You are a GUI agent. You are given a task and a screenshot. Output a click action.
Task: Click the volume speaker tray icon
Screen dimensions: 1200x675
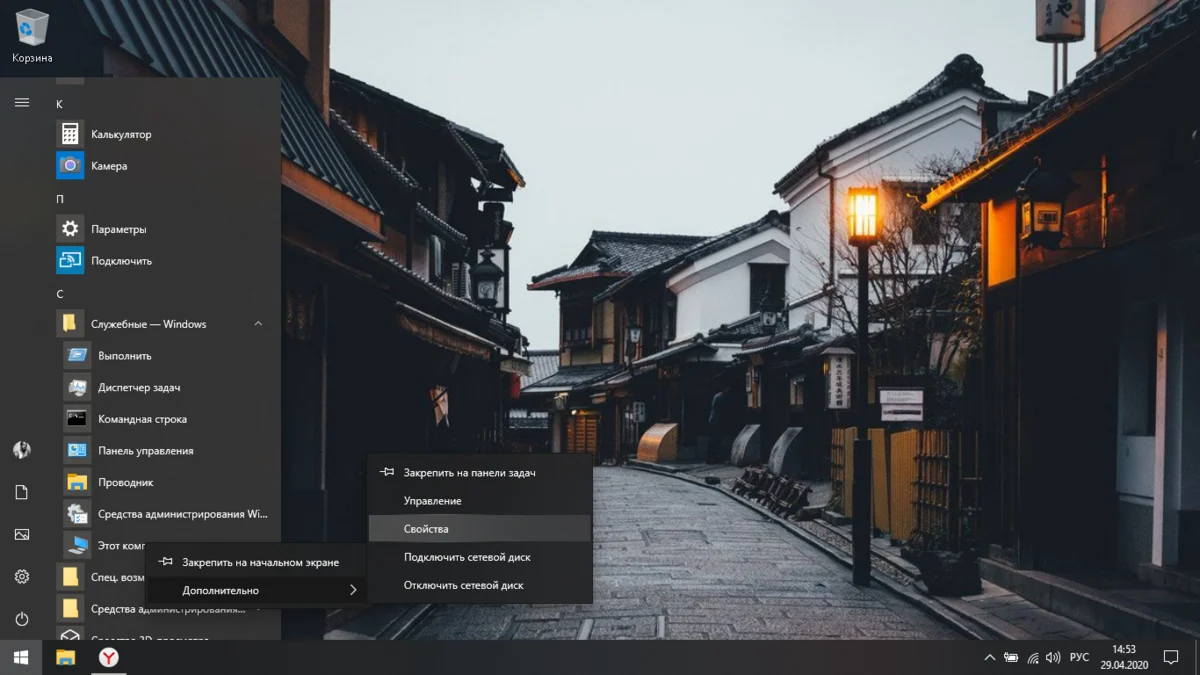click(1053, 657)
